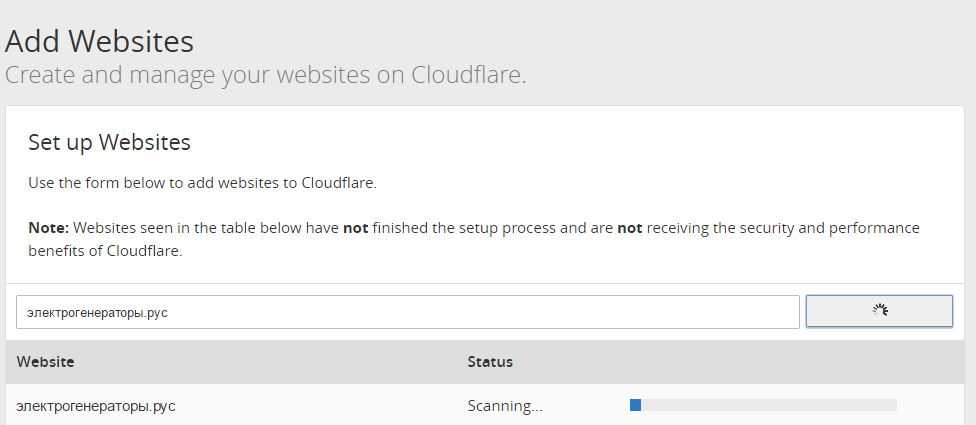976x425 pixels.
Task: Click the электрогенераторы.рус table row entry
Action: click(x=96, y=406)
